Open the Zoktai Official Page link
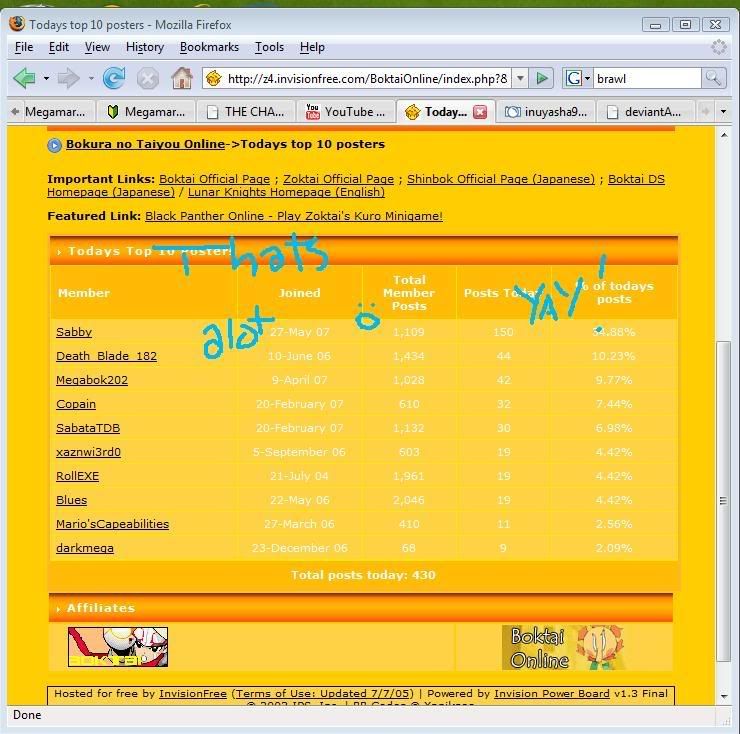Image resolution: width=740 pixels, height=734 pixels. 338,179
